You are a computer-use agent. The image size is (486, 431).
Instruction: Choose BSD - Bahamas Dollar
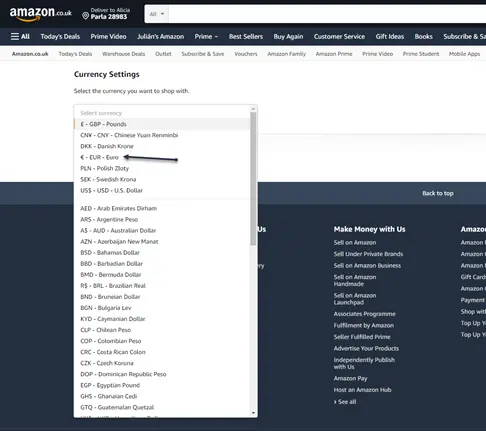162,252
